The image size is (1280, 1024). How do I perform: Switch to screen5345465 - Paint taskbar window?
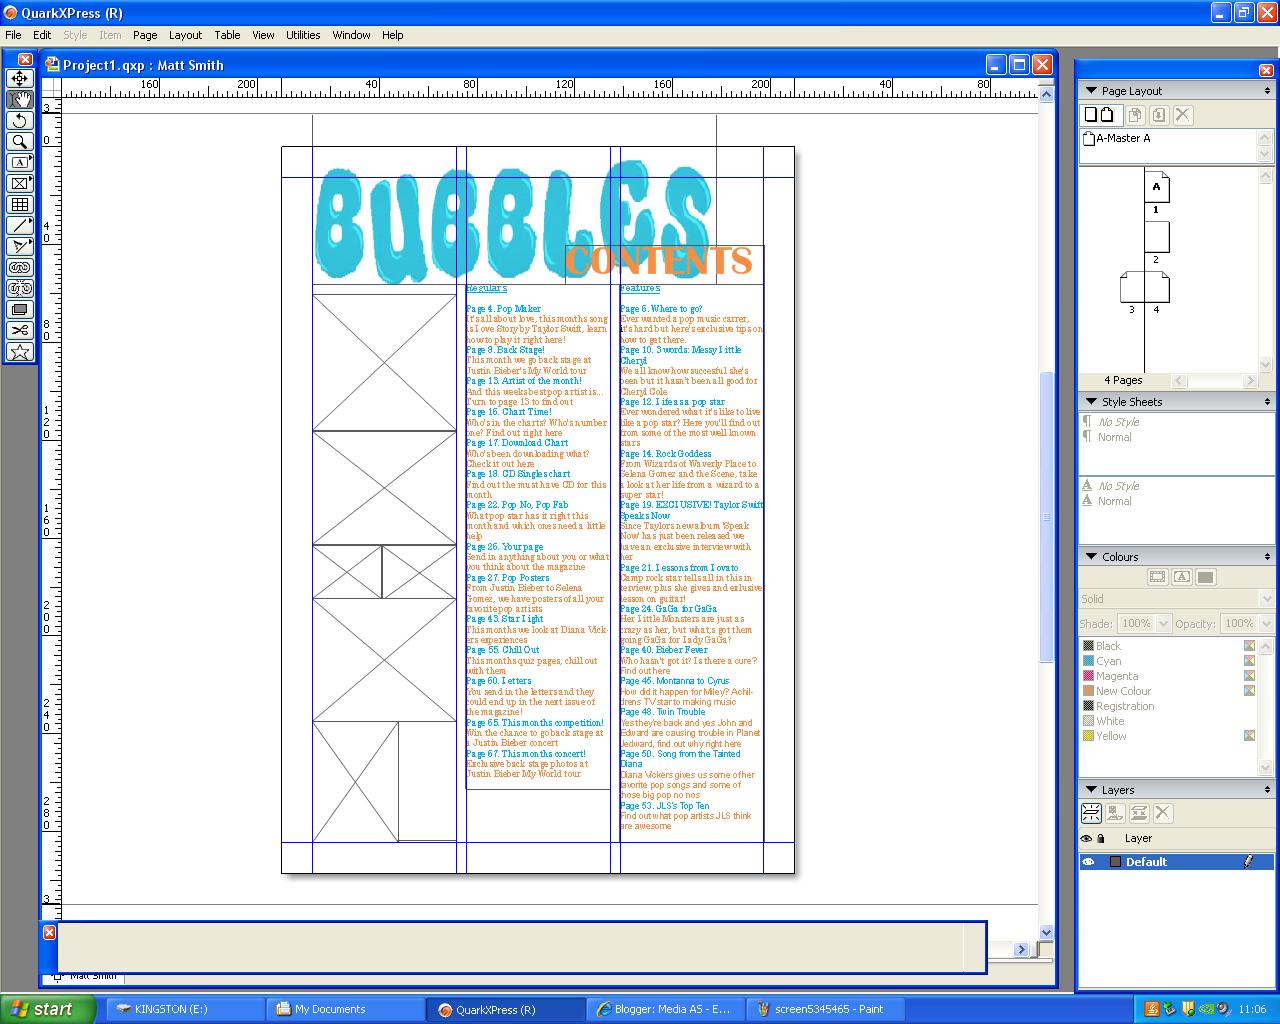pyautogui.click(x=824, y=1009)
